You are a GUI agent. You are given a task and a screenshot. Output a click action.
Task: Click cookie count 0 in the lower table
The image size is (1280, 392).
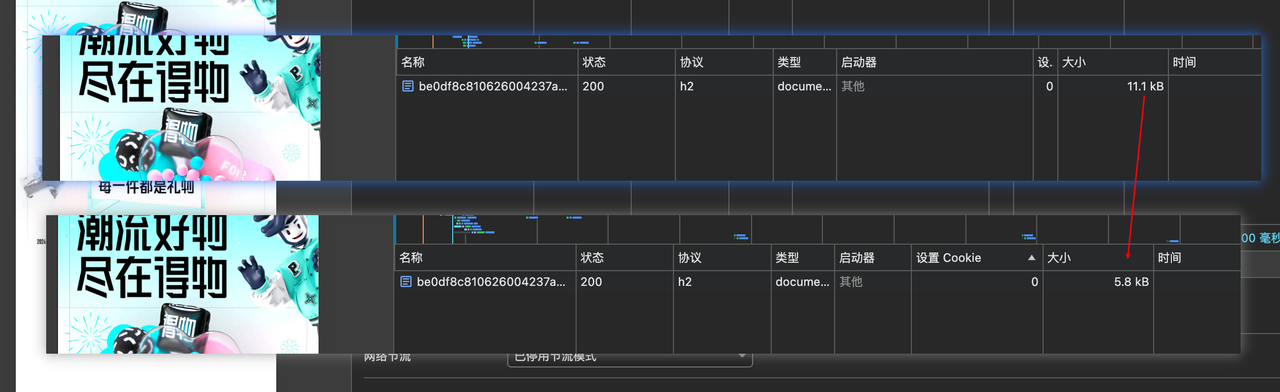[x=1034, y=282]
